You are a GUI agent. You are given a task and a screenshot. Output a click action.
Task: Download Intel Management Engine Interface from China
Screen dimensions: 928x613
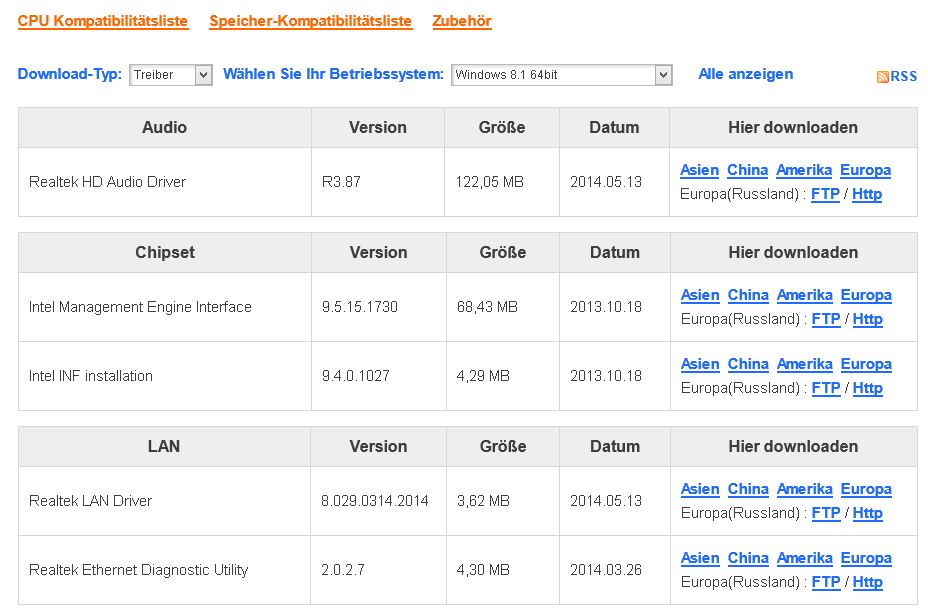(748, 295)
